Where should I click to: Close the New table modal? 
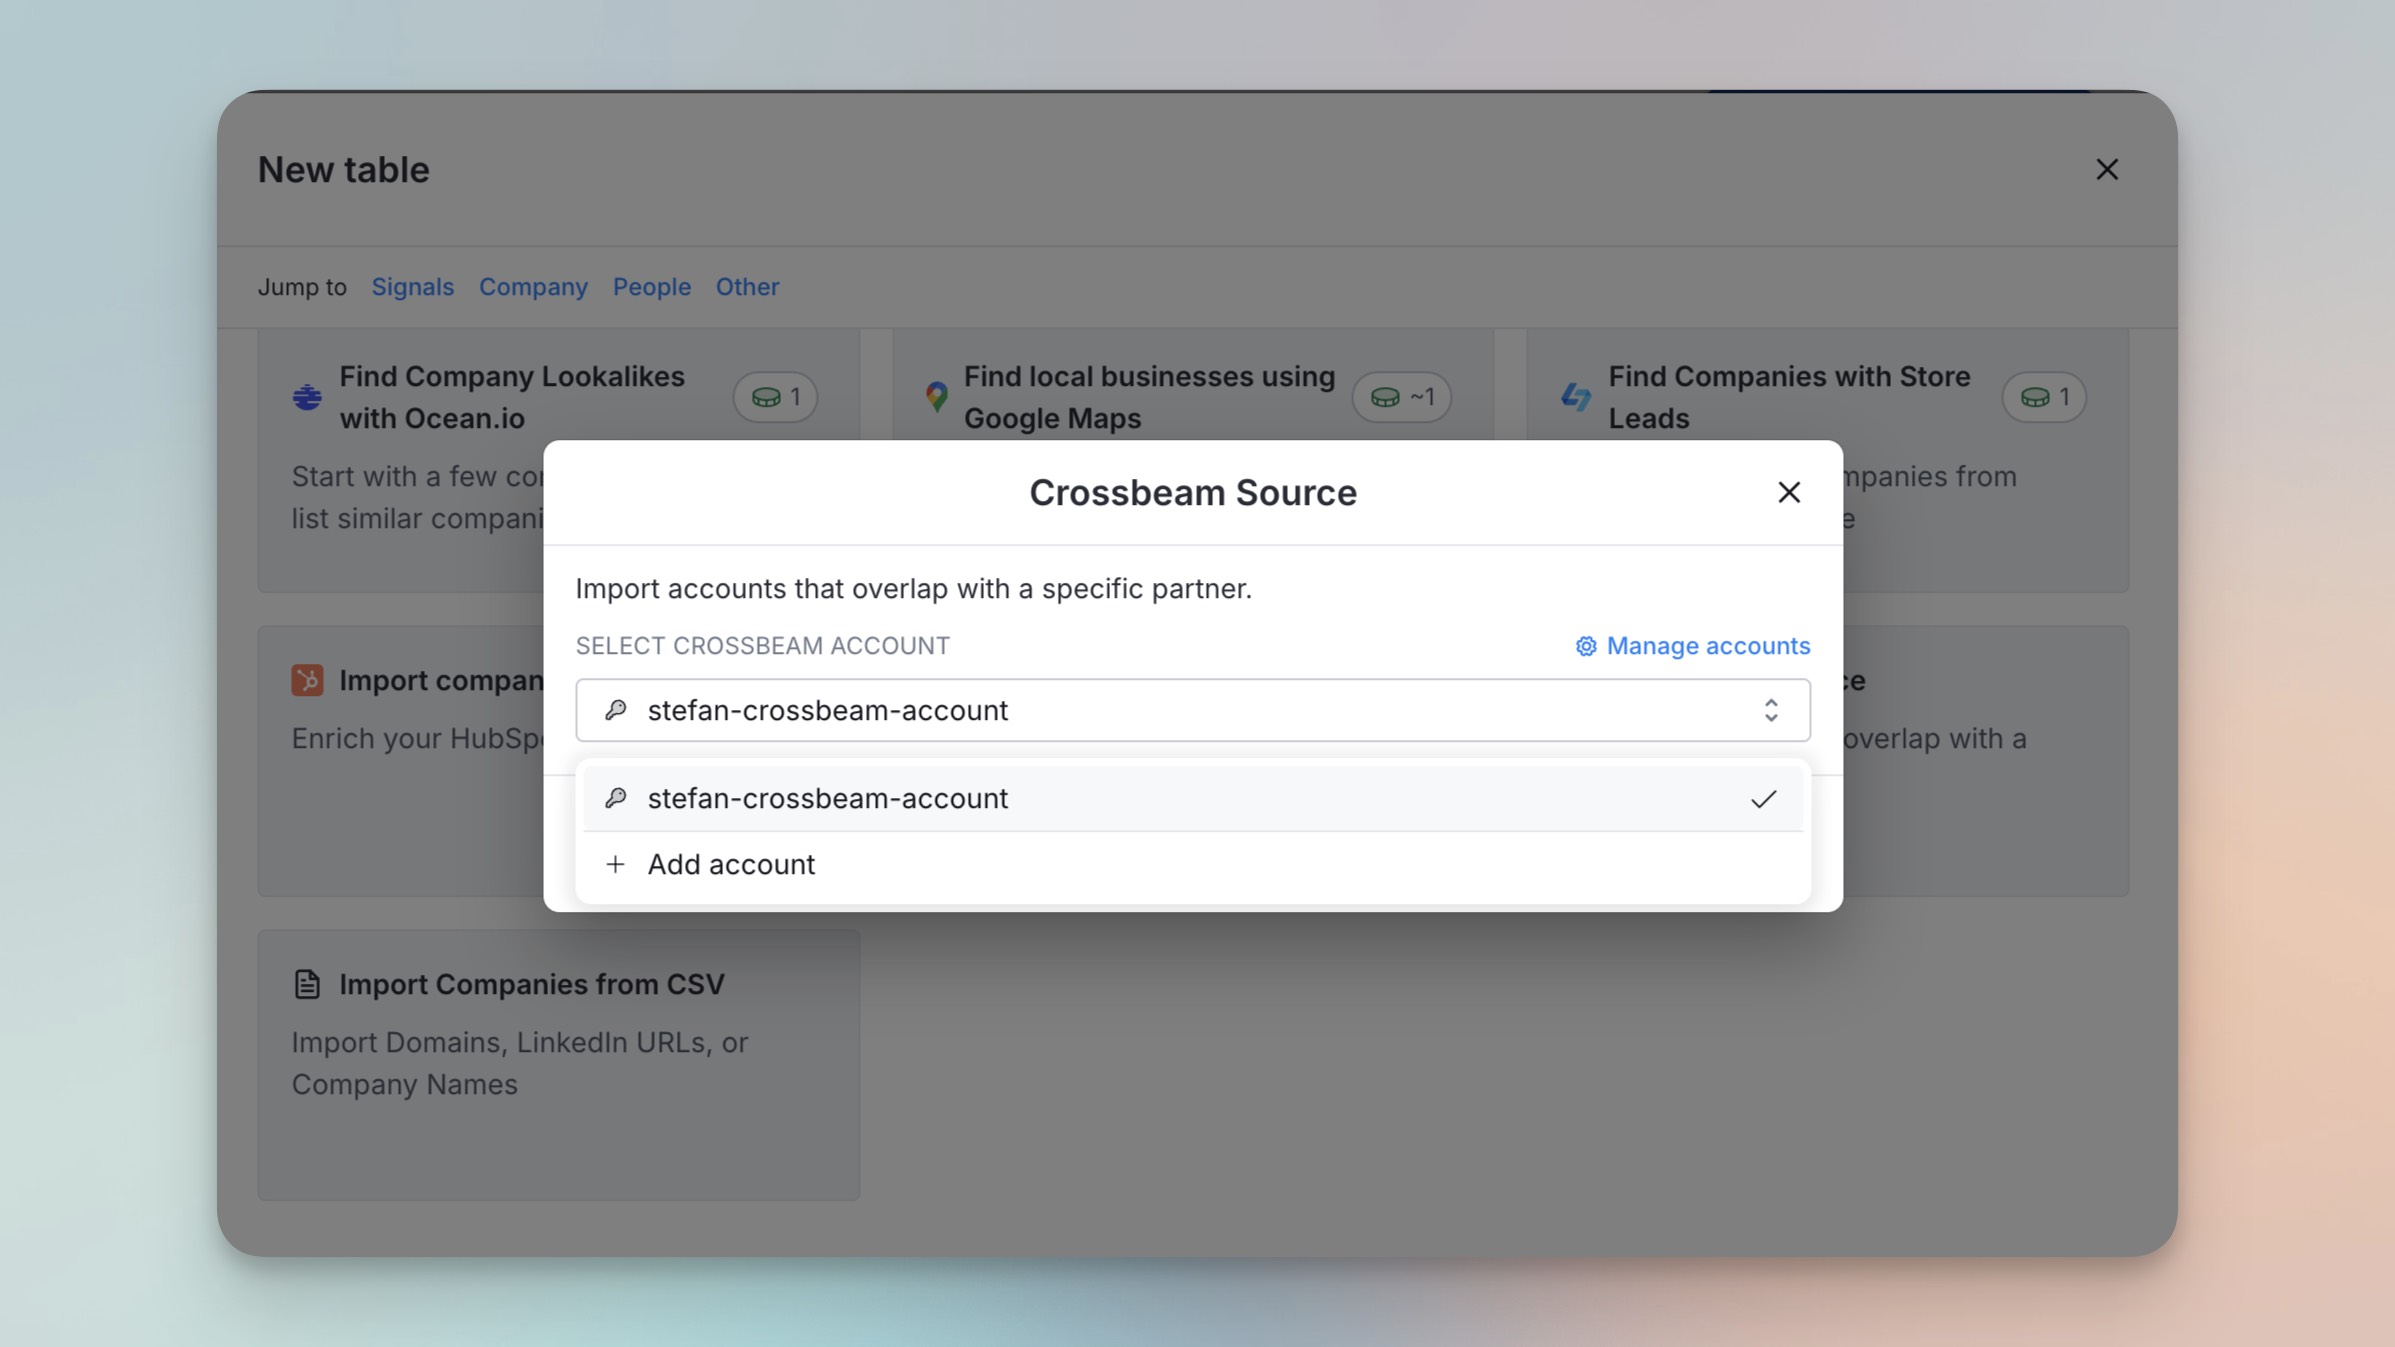(2106, 169)
